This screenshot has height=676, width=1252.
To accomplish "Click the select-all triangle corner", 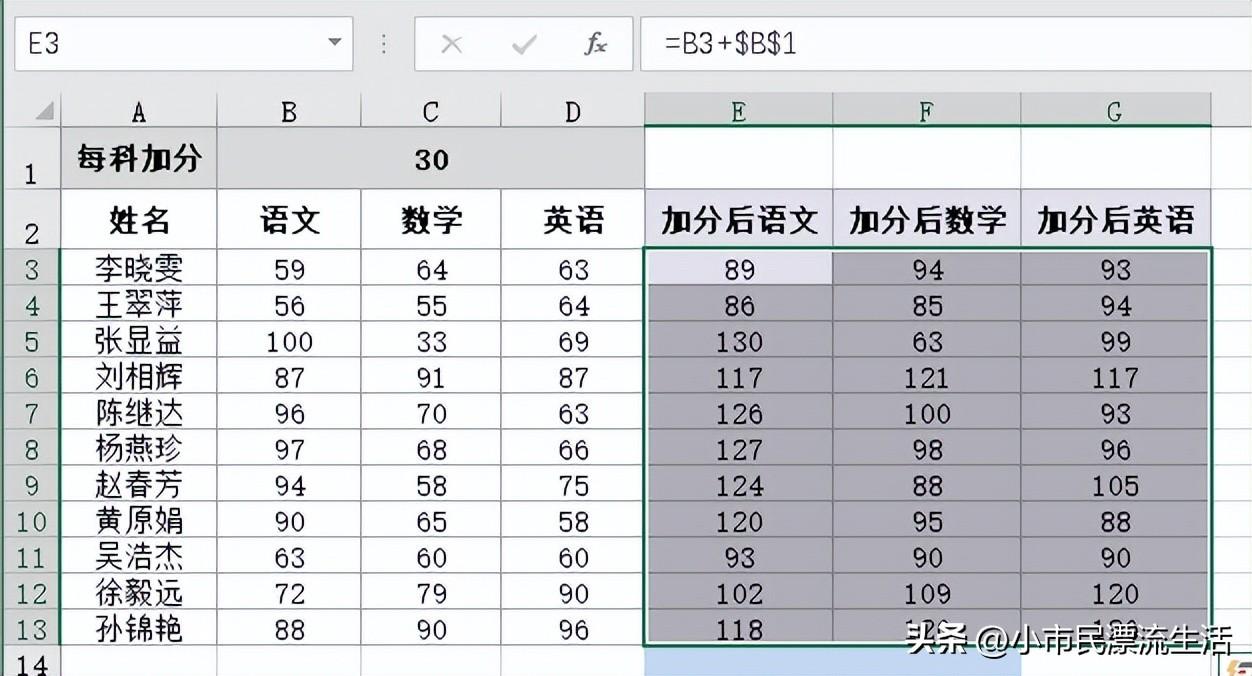I will 44,110.
